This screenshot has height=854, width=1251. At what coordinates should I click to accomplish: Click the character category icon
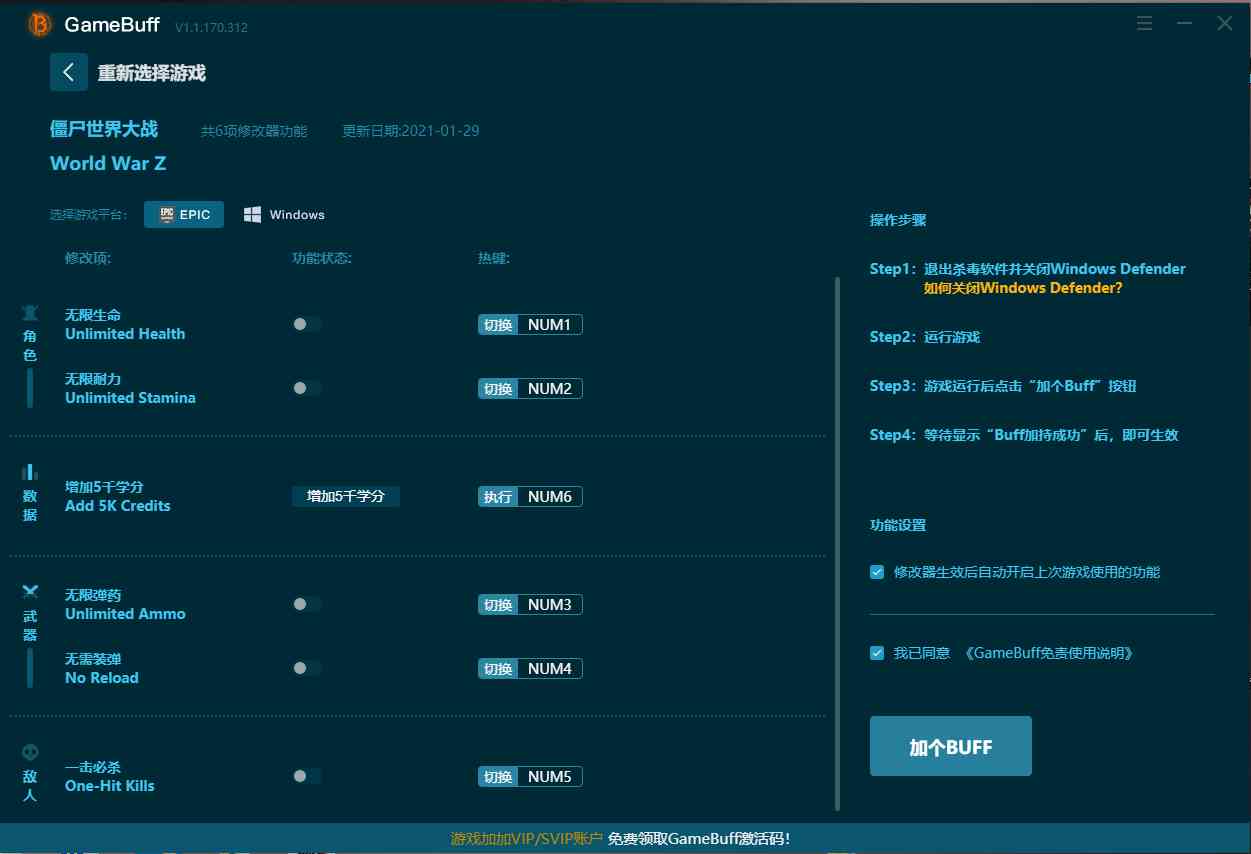(x=30, y=313)
